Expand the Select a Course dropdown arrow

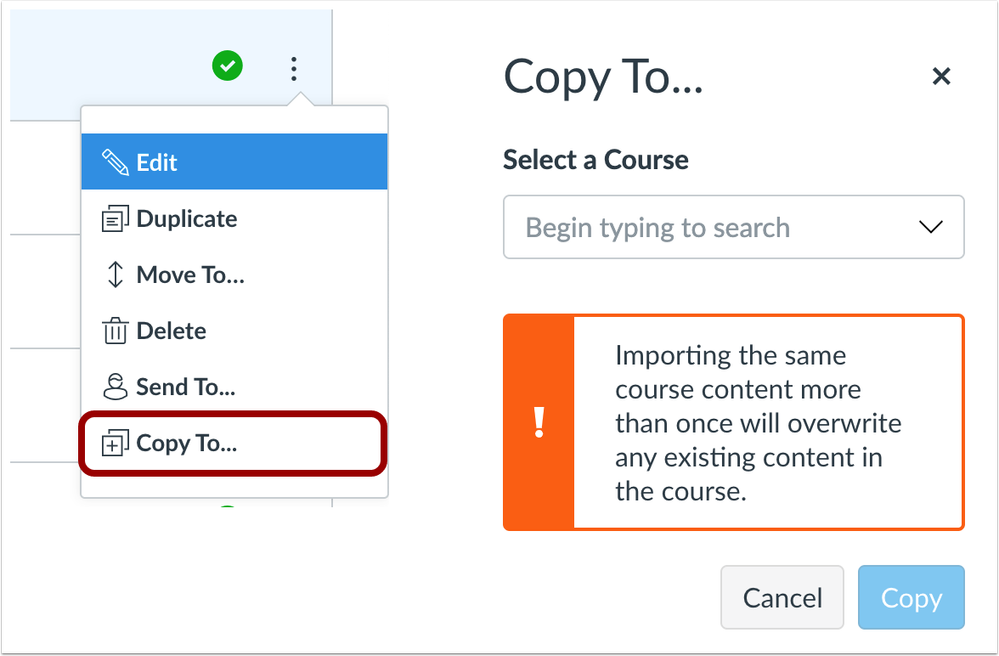click(x=931, y=227)
